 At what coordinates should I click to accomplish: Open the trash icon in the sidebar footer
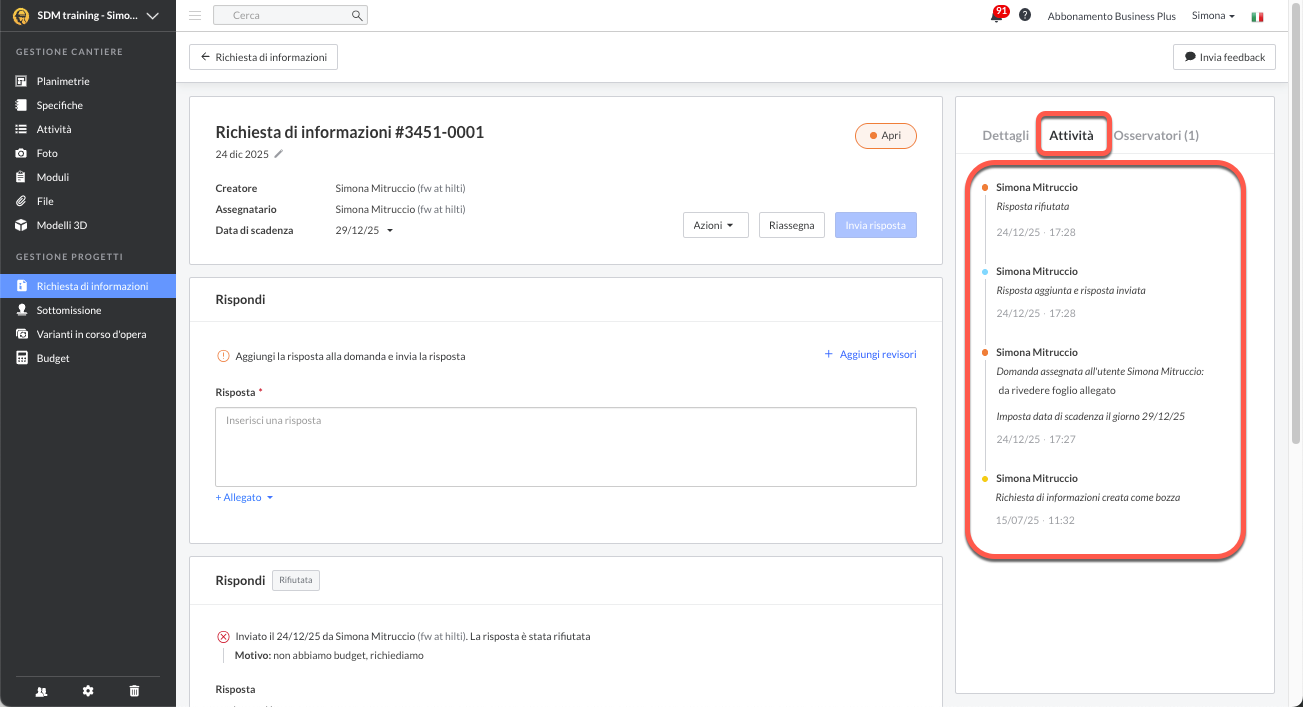tap(135, 691)
